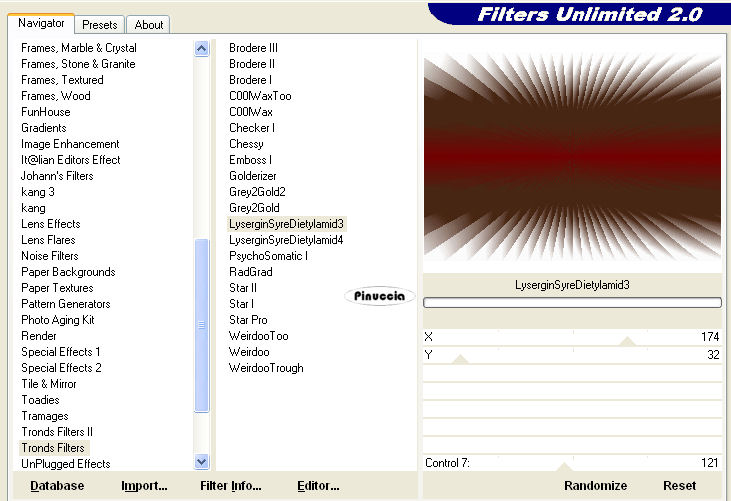Select Photo Aging Kit category
Screen dimensions: 731x501
[58, 320]
